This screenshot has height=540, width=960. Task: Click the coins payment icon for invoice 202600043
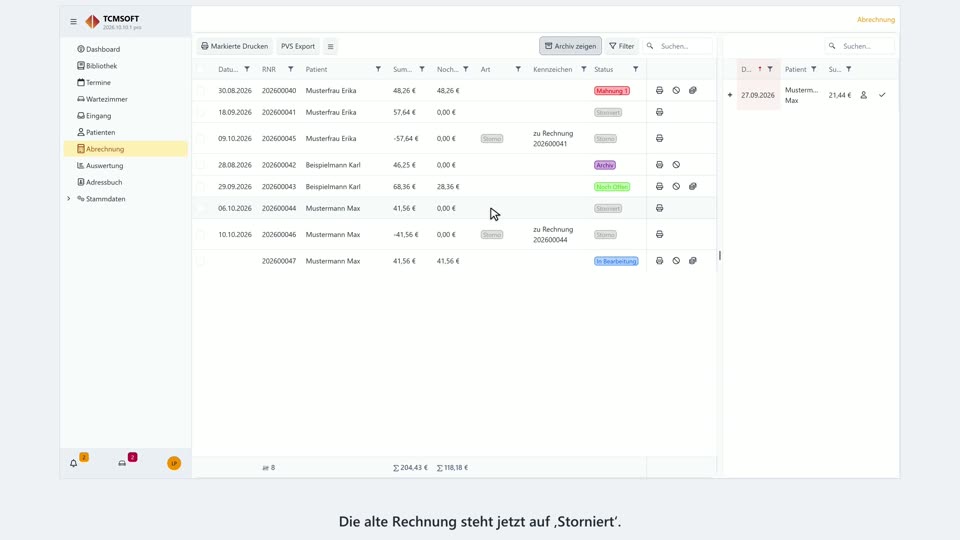[x=692, y=186]
